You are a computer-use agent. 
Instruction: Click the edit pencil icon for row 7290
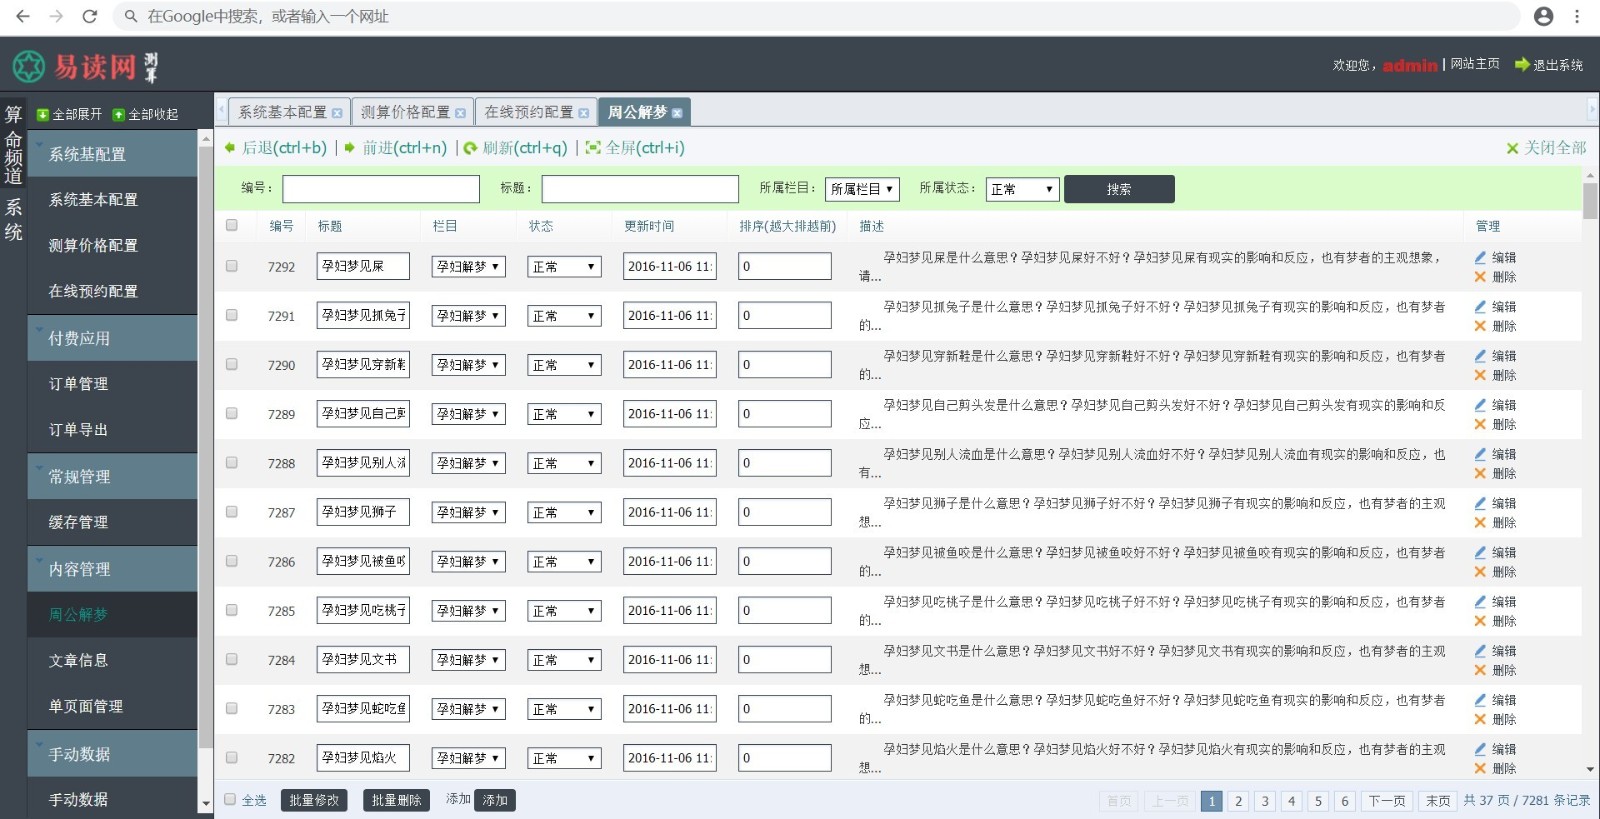pos(1480,355)
